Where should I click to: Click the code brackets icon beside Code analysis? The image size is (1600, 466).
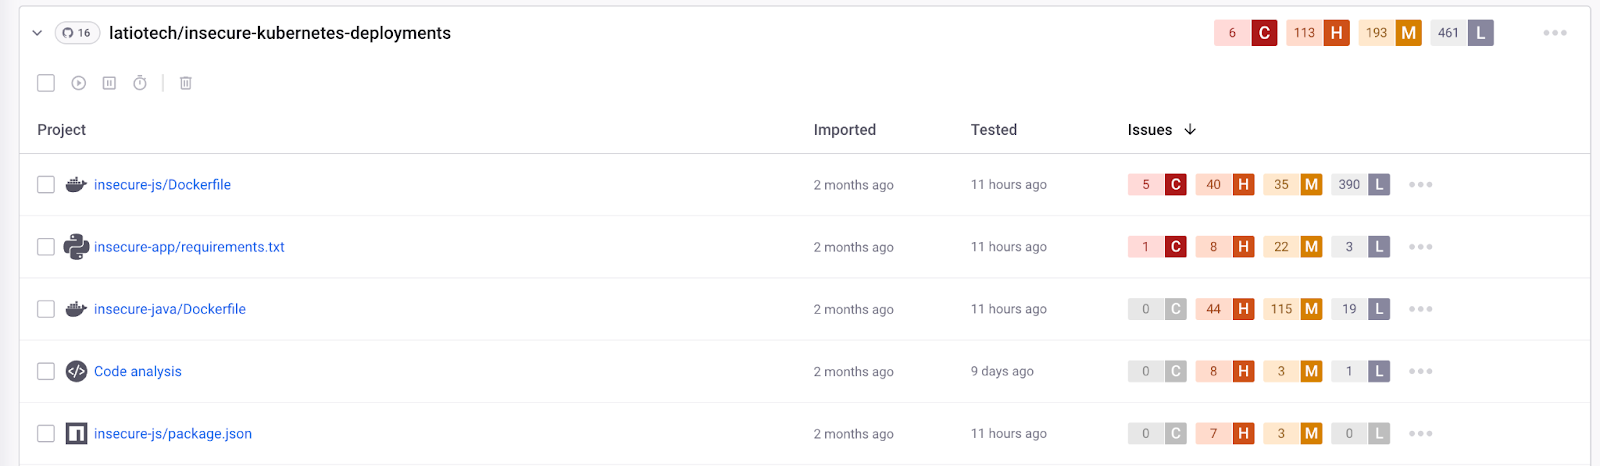[76, 371]
